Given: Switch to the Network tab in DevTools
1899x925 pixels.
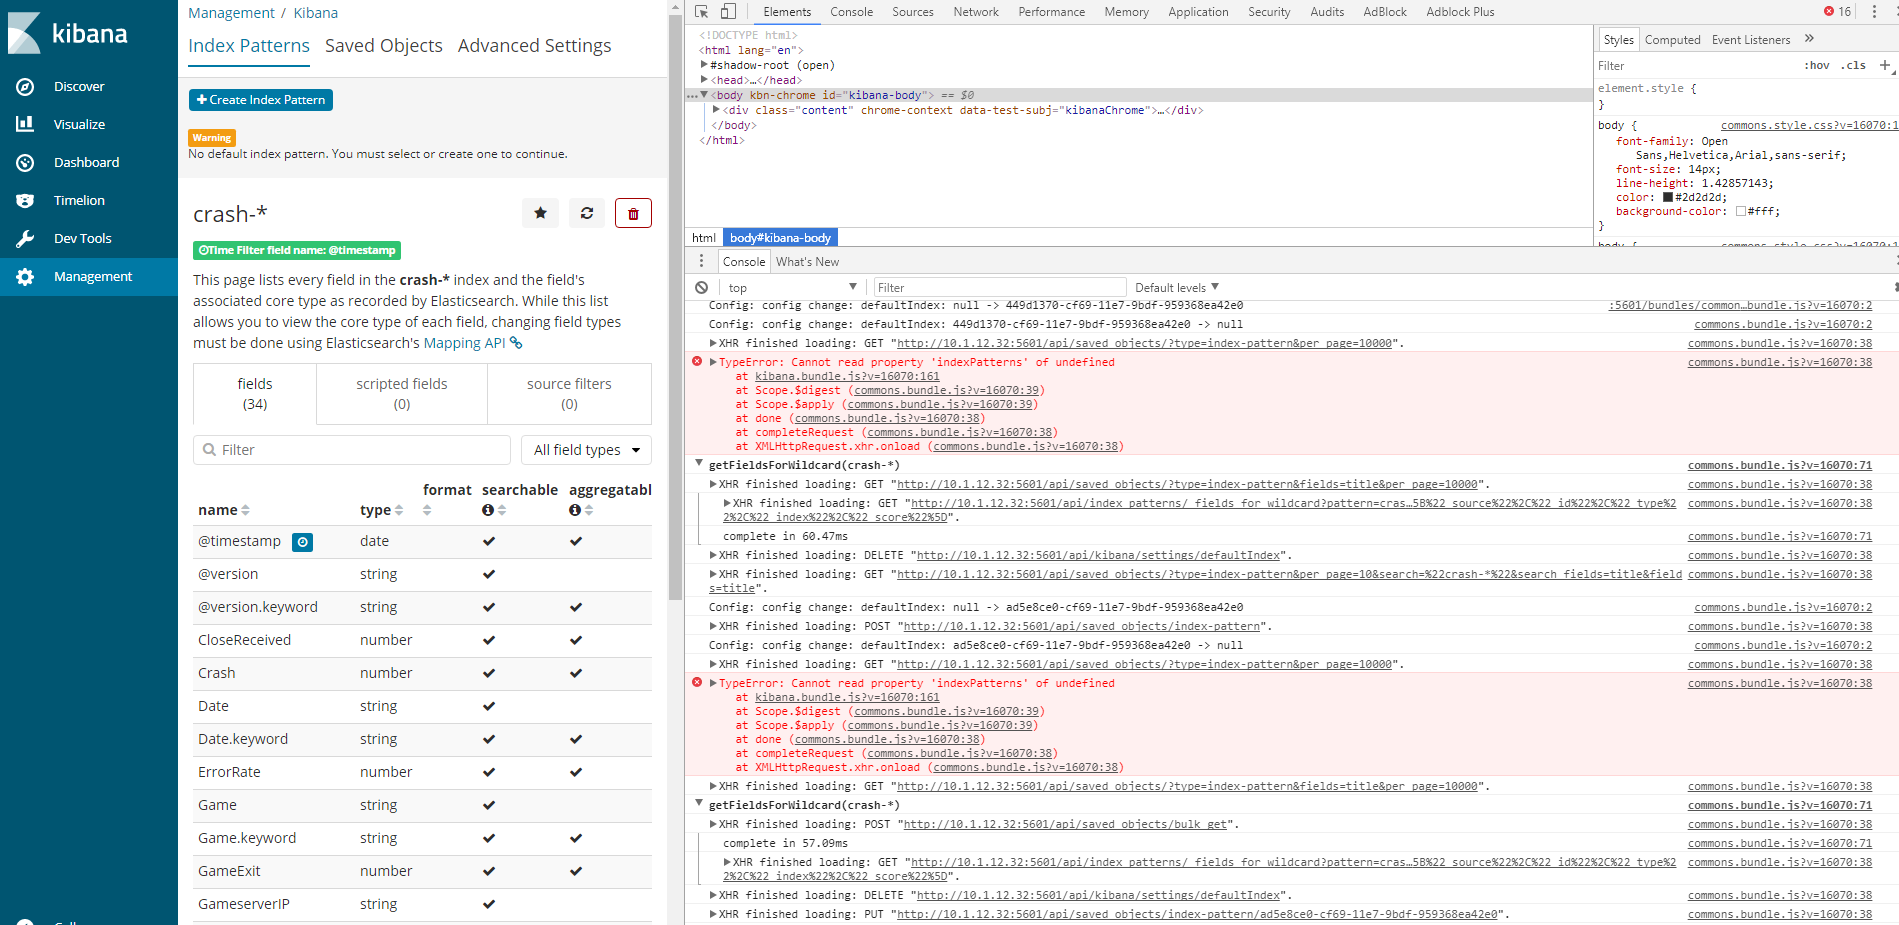Looking at the screenshot, I should [976, 12].
